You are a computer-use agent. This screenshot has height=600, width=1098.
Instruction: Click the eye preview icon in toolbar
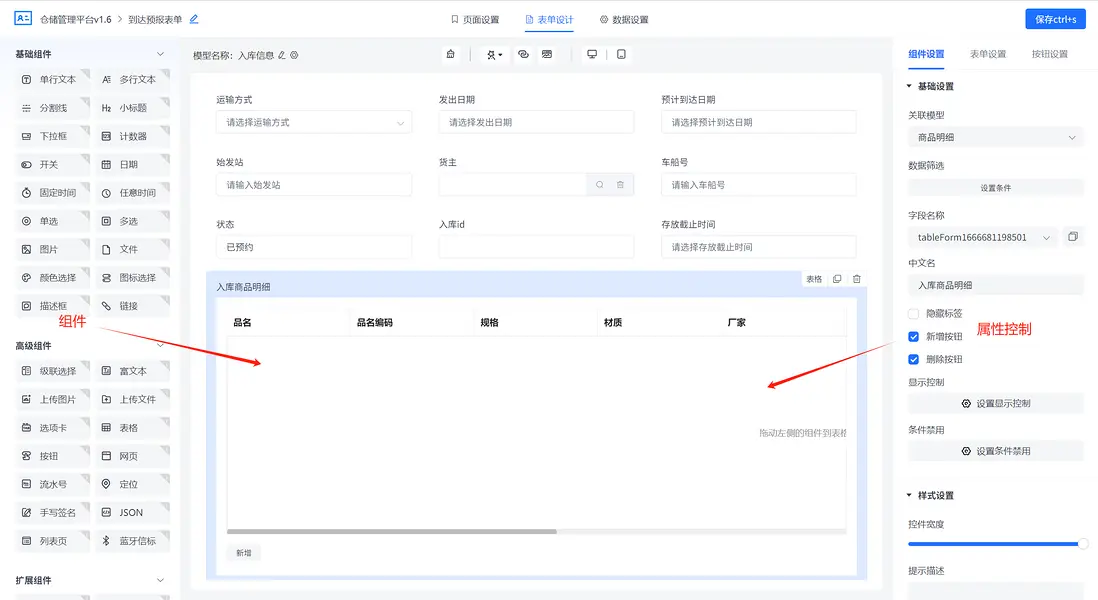[x=523, y=55]
